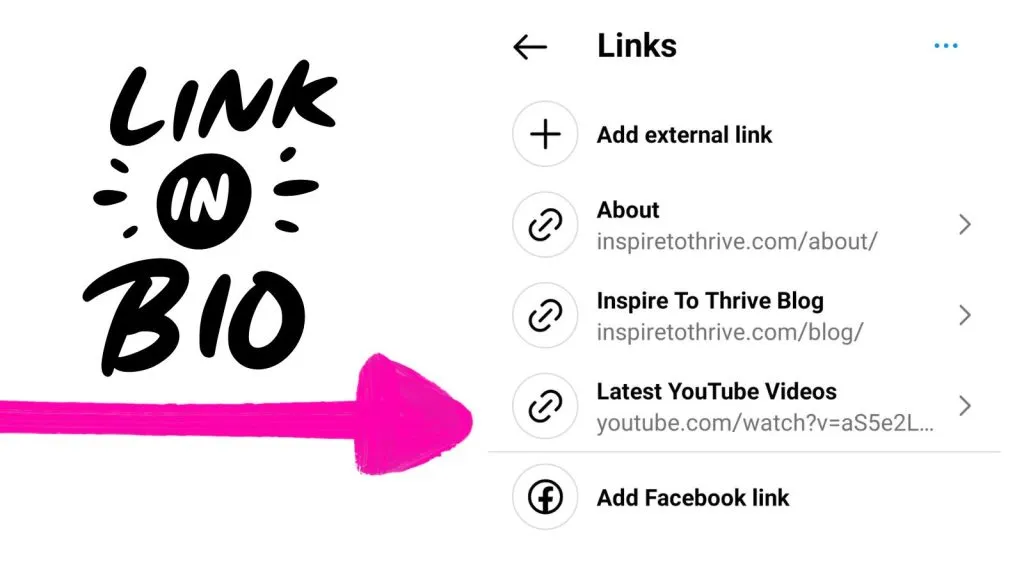Viewport: 1024px width, 576px height.
Task: Click the plus icon to add link
Action: point(545,135)
